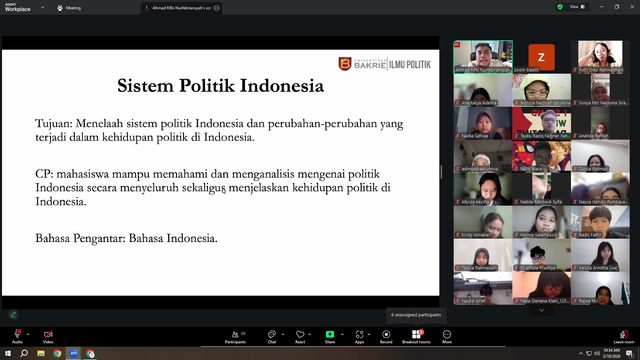Select Rajwa MJ's video tile
Viewport: 640px width, 360px height.
point(600,288)
